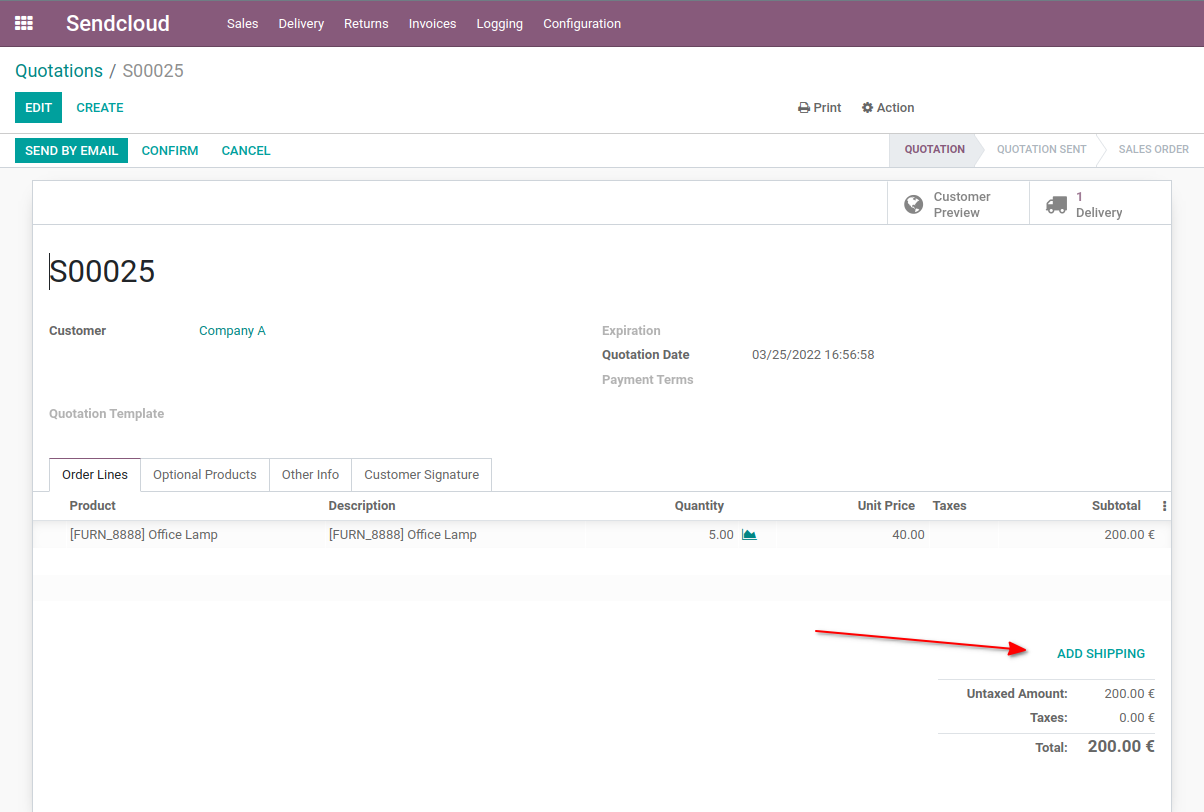1204x812 pixels.
Task: Open the Action dropdown
Action: [888, 108]
